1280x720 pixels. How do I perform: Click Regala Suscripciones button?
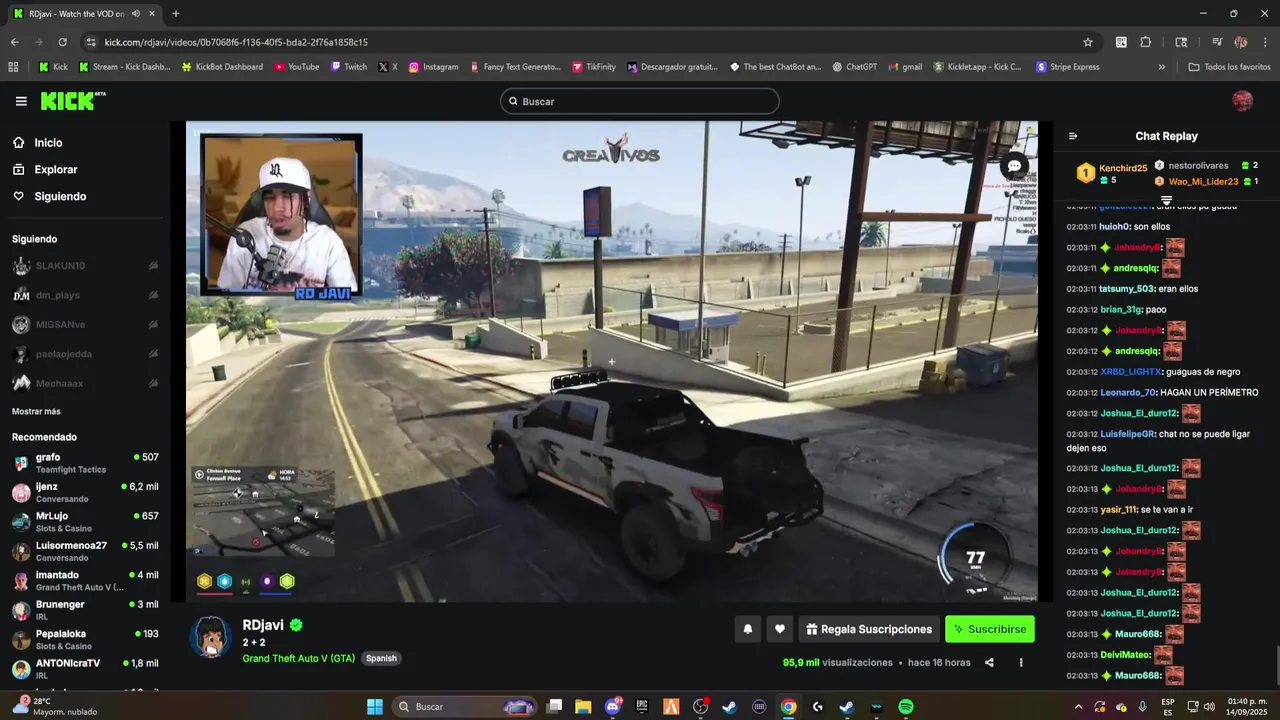(869, 629)
